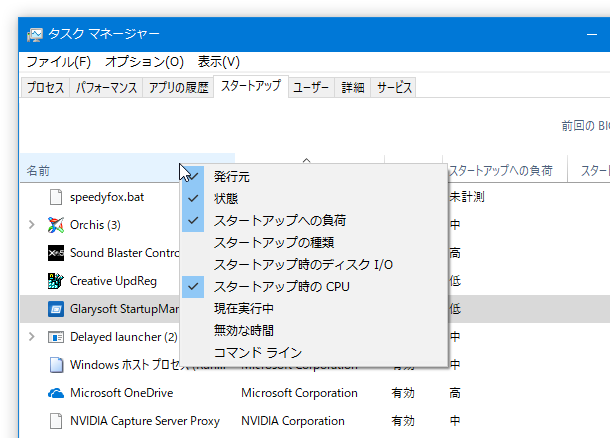The image size is (610, 438).
Task: Click 中 impact in NVIDIA row
Action: [455, 421]
